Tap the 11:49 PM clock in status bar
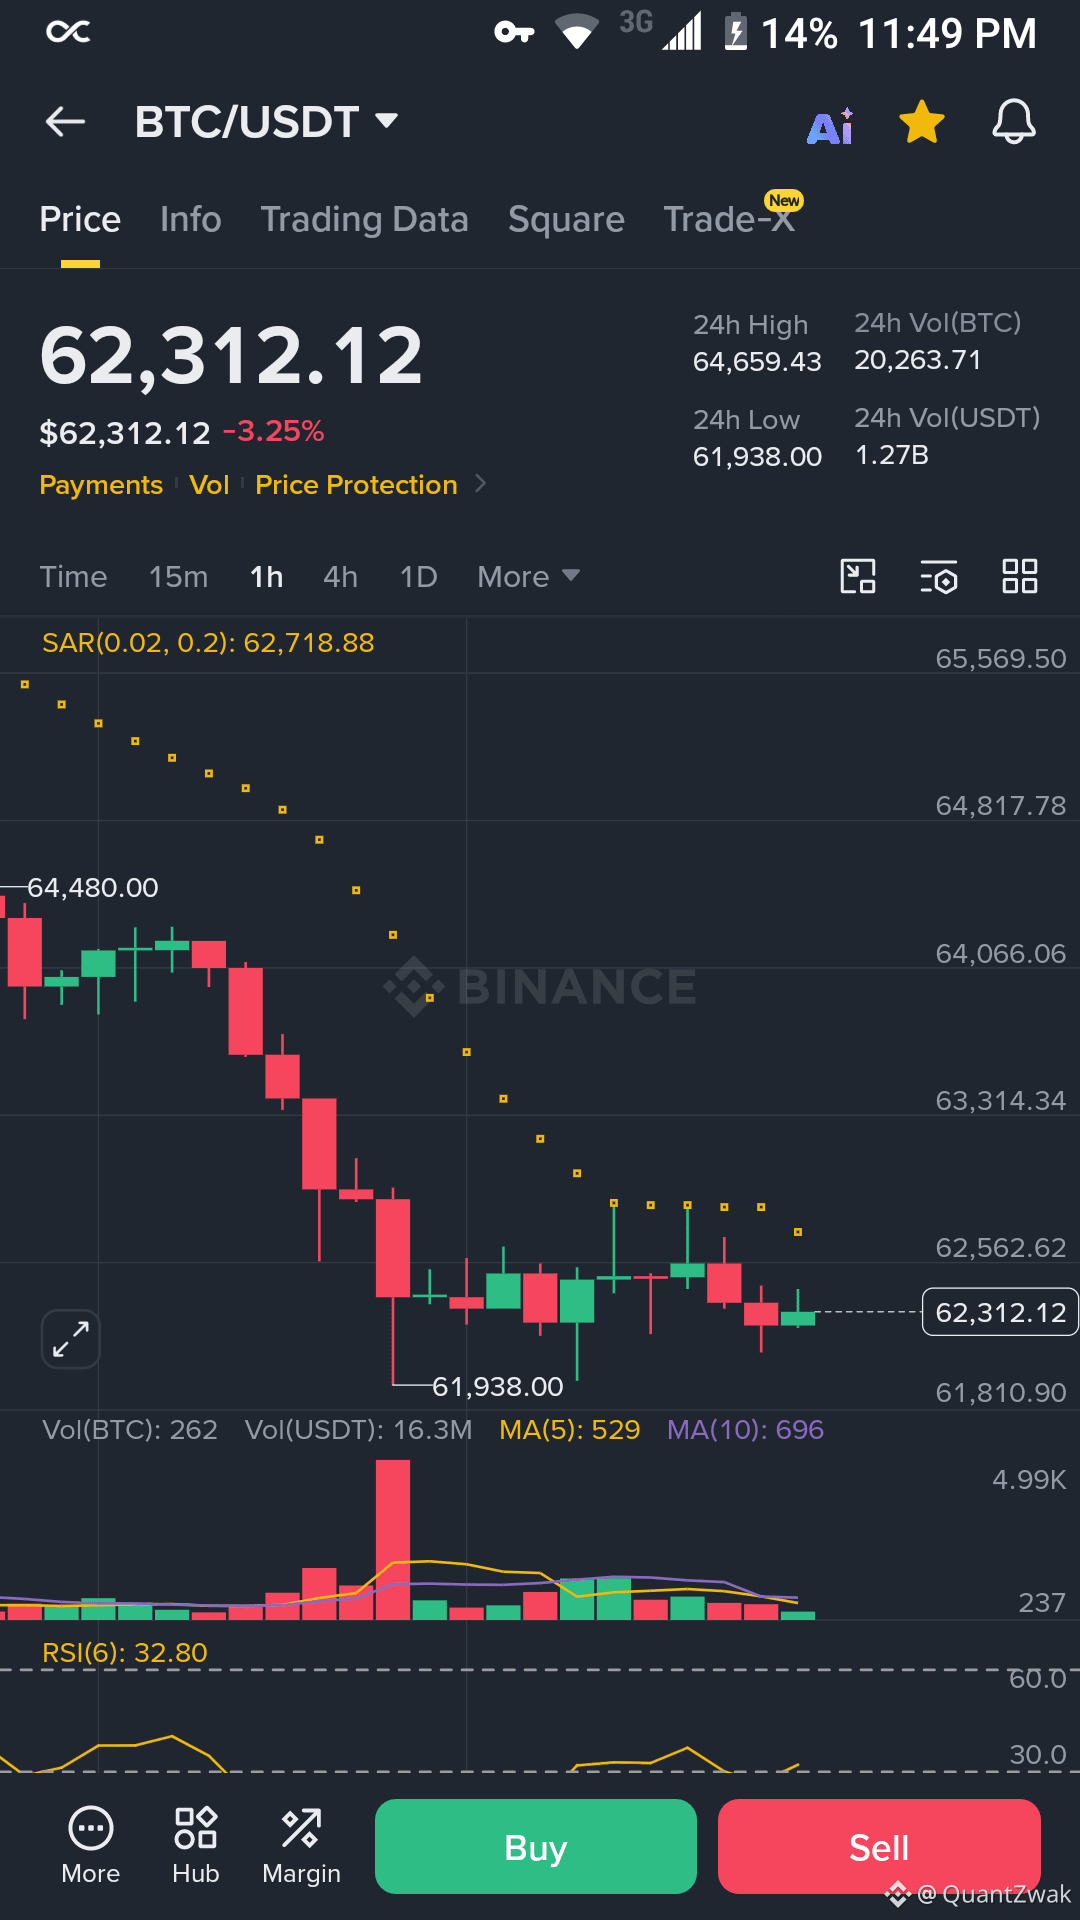Image resolution: width=1080 pixels, height=1920 pixels. point(947,33)
